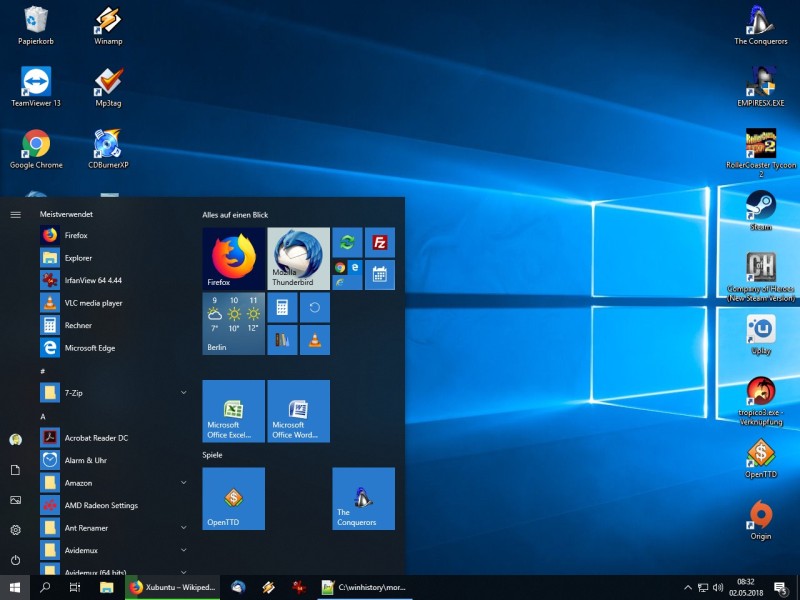Click the green sync arrows tile
The height and width of the screenshot is (600, 800).
[347, 242]
